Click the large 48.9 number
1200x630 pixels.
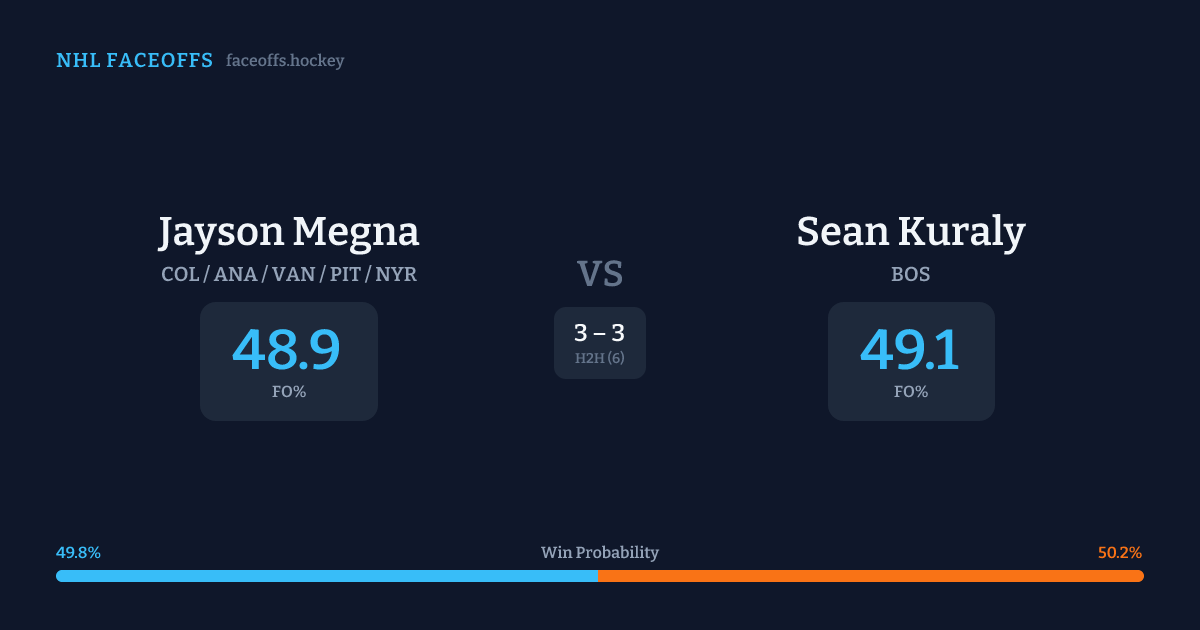pyautogui.click(x=287, y=350)
